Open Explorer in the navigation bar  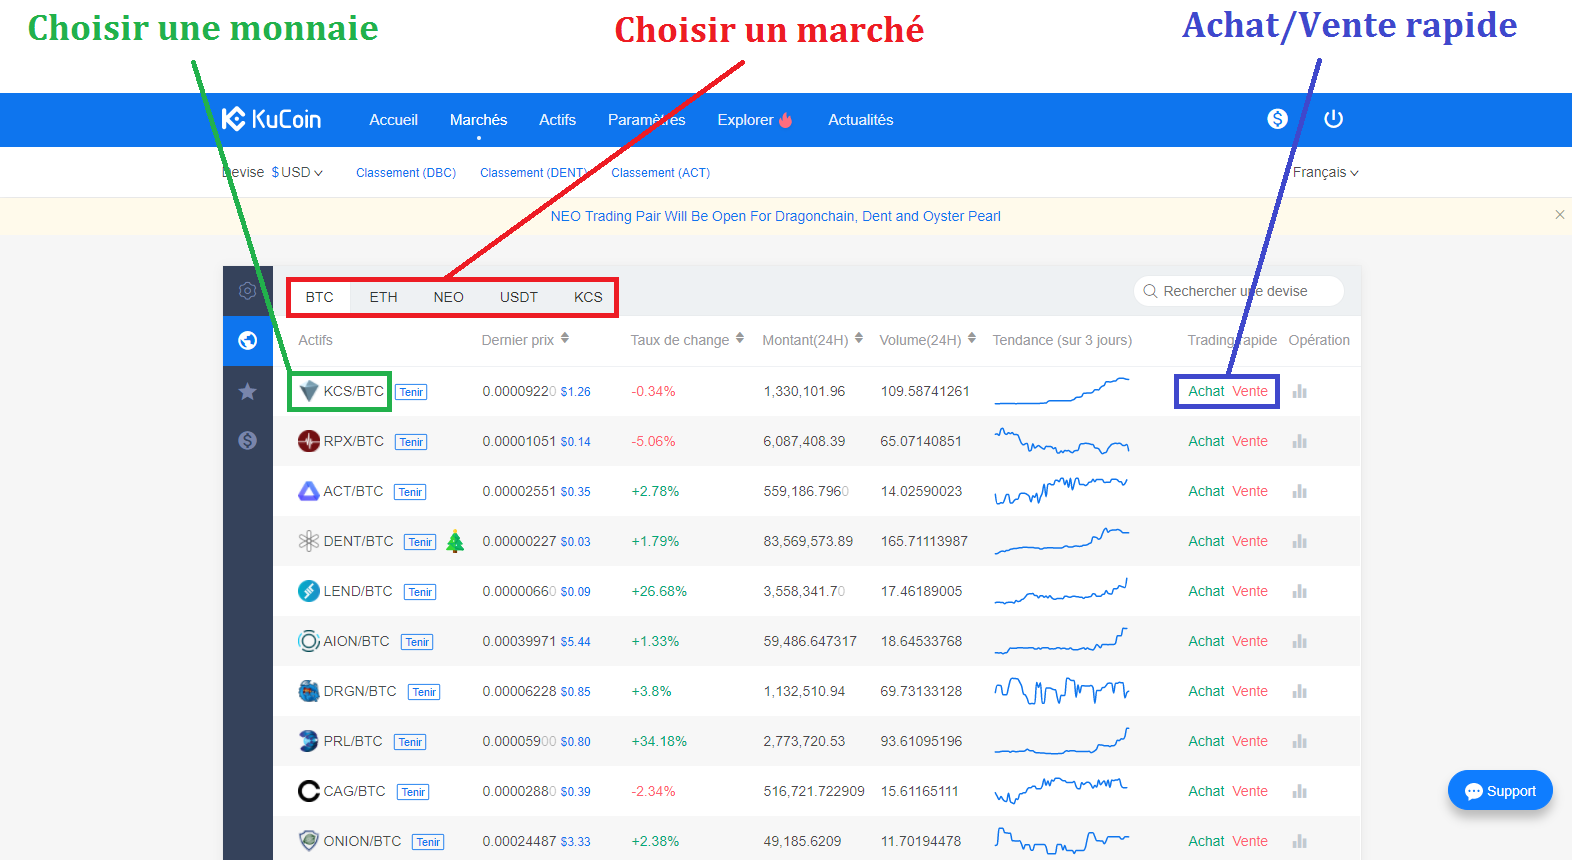click(x=755, y=119)
